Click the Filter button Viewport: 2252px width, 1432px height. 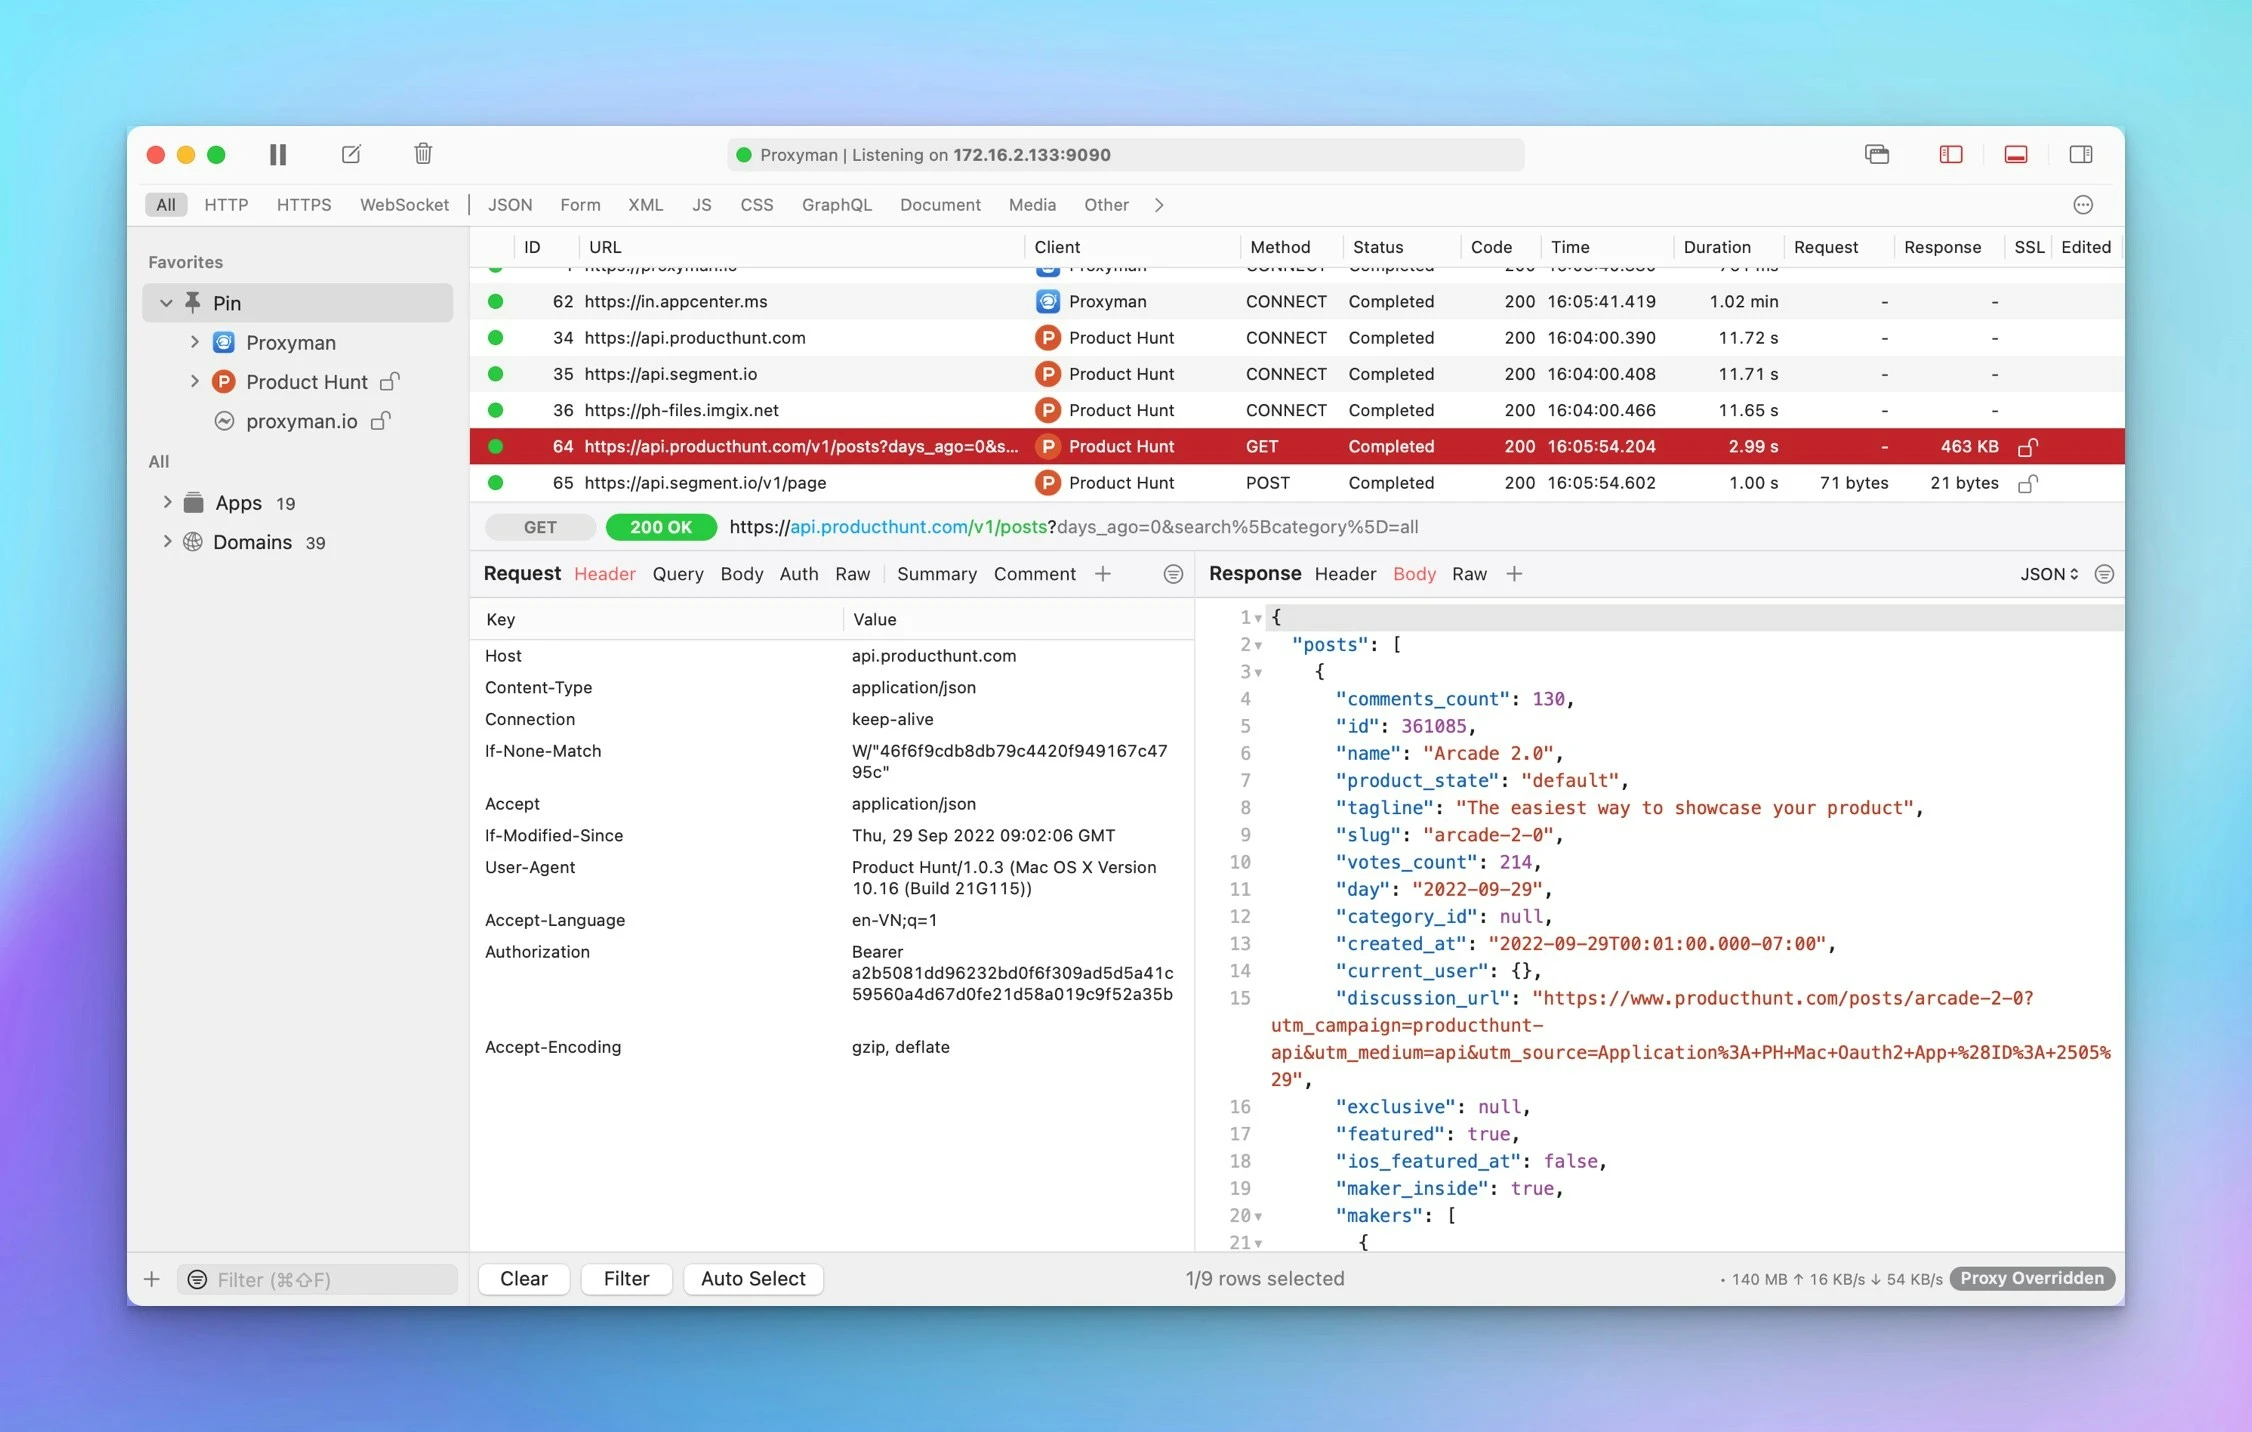(624, 1279)
